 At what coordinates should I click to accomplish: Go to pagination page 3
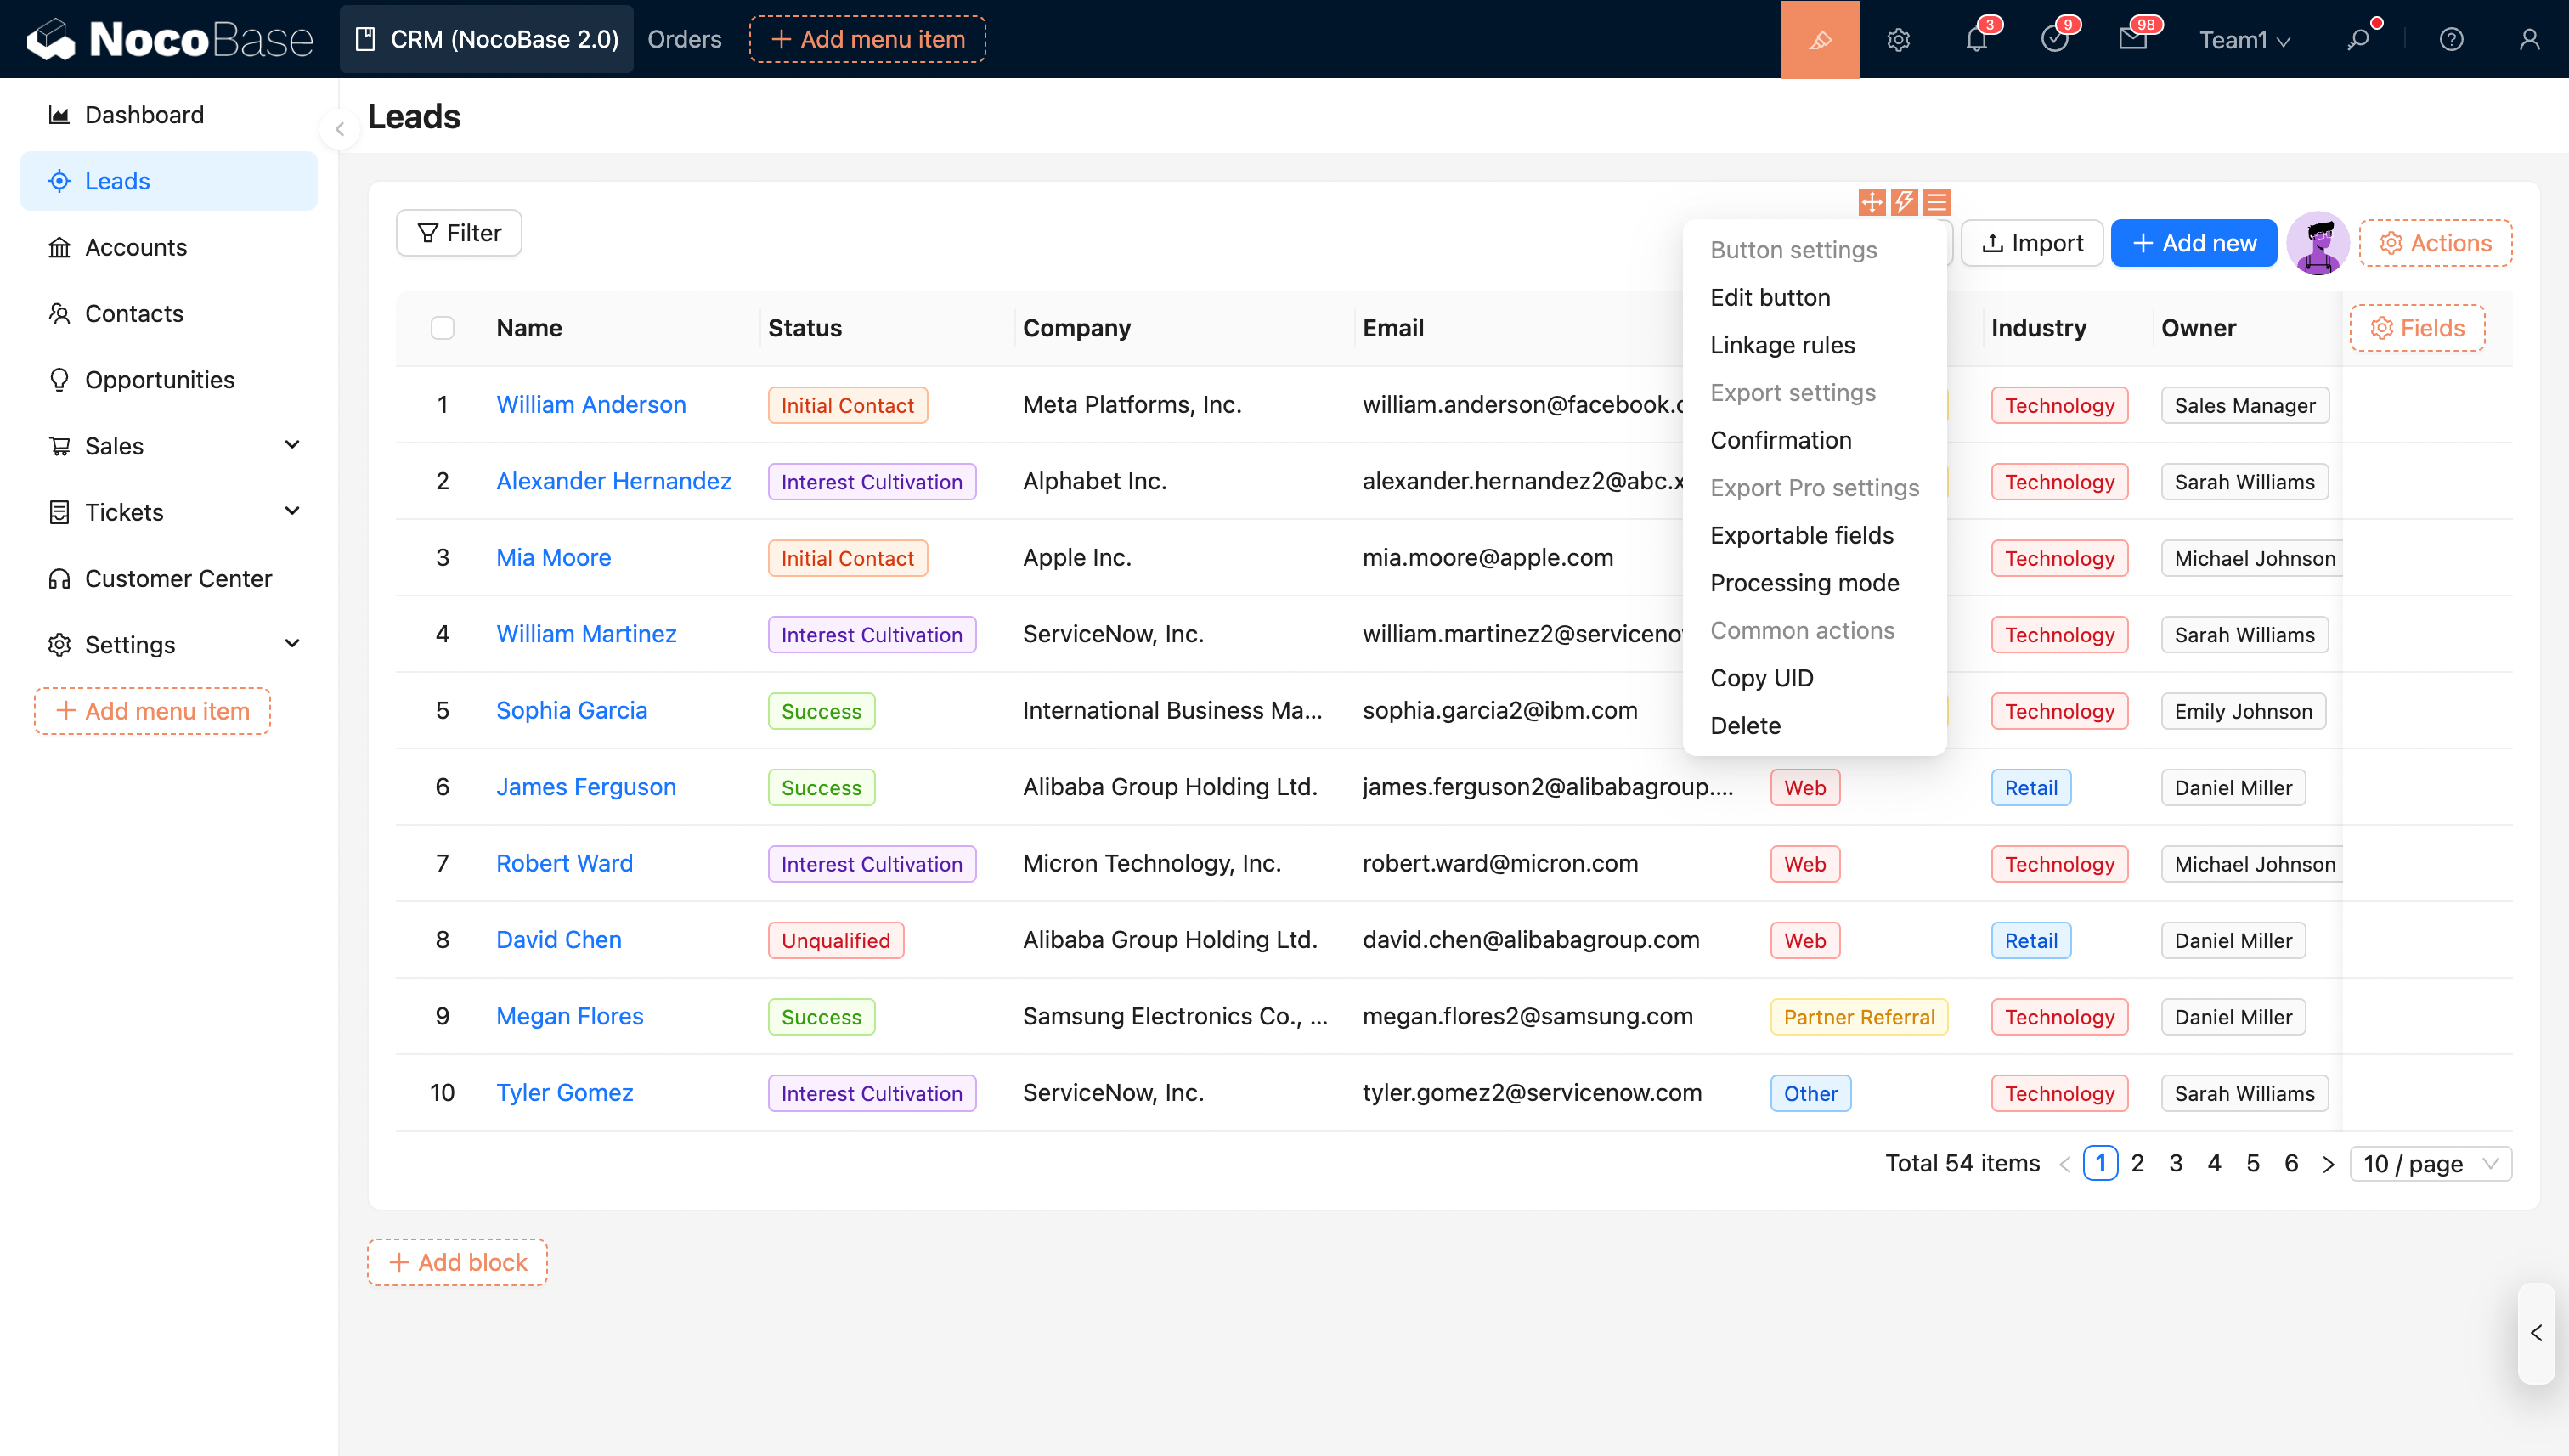tap(2175, 1164)
